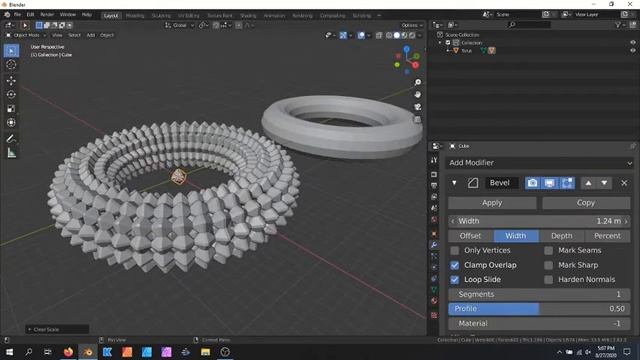Remove the Bevel modifier with X
Viewport: 640px width, 360px height.
point(624,183)
